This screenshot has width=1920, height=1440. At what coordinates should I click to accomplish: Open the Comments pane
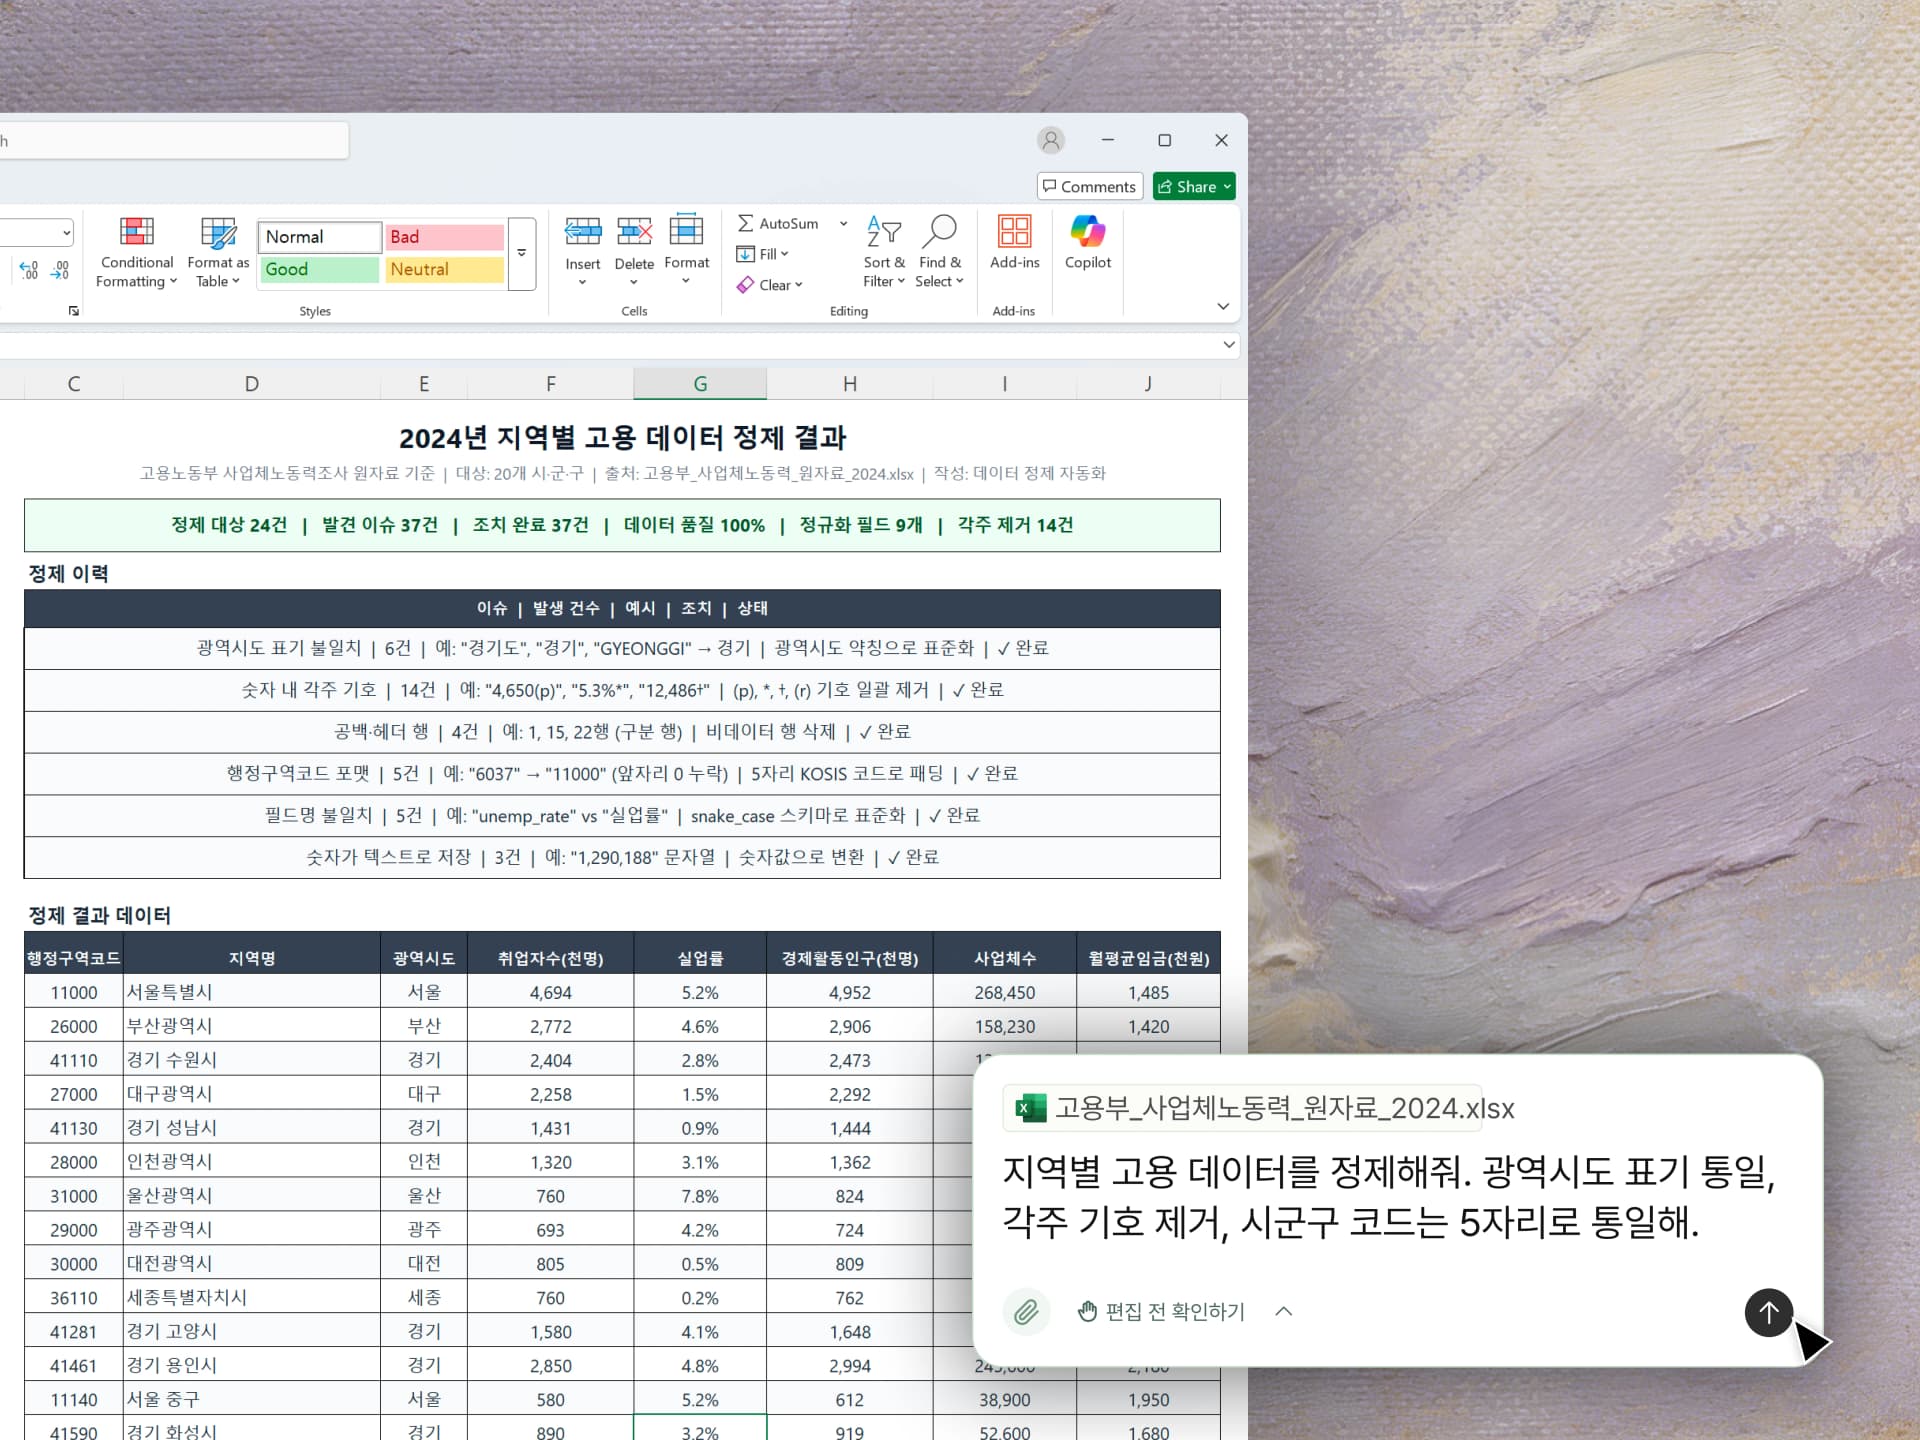1089,186
